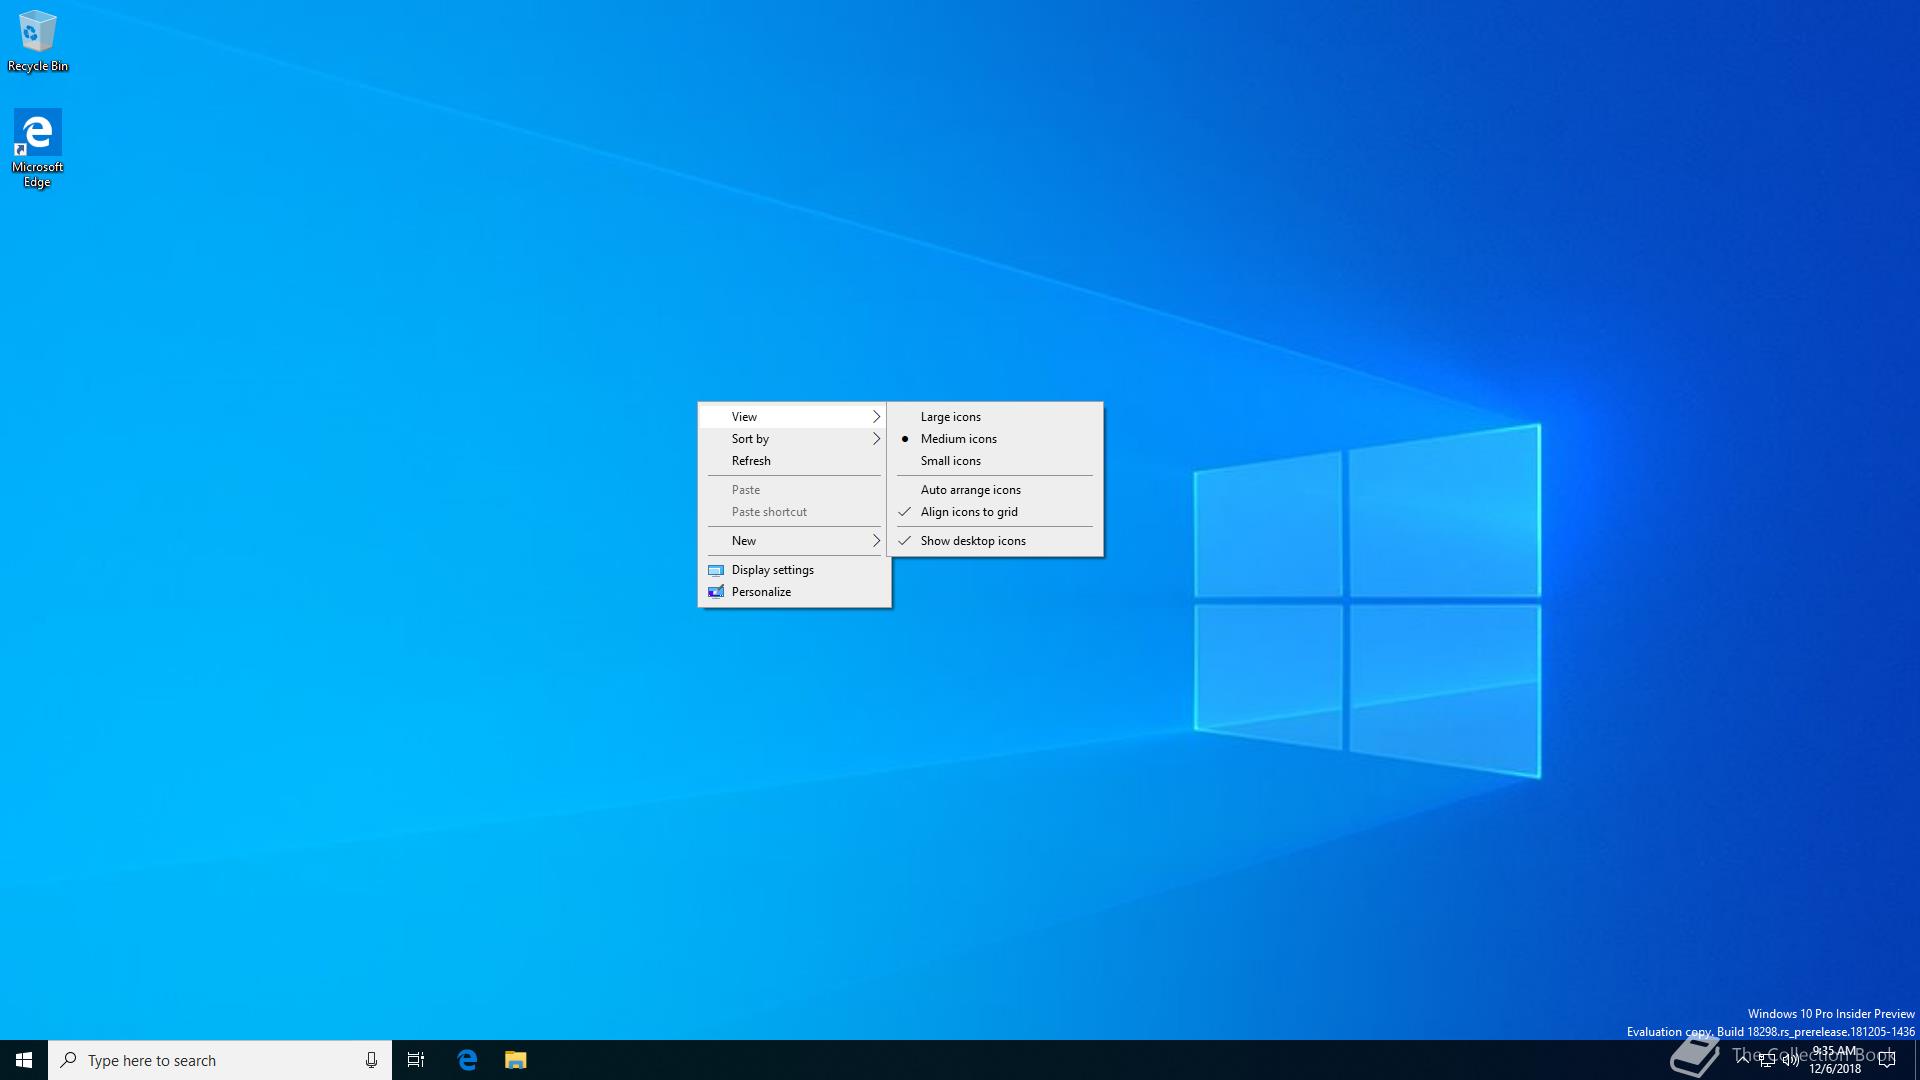Image resolution: width=1920 pixels, height=1080 pixels.
Task: Choose Refresh in context menu
Action: (794, 461)
